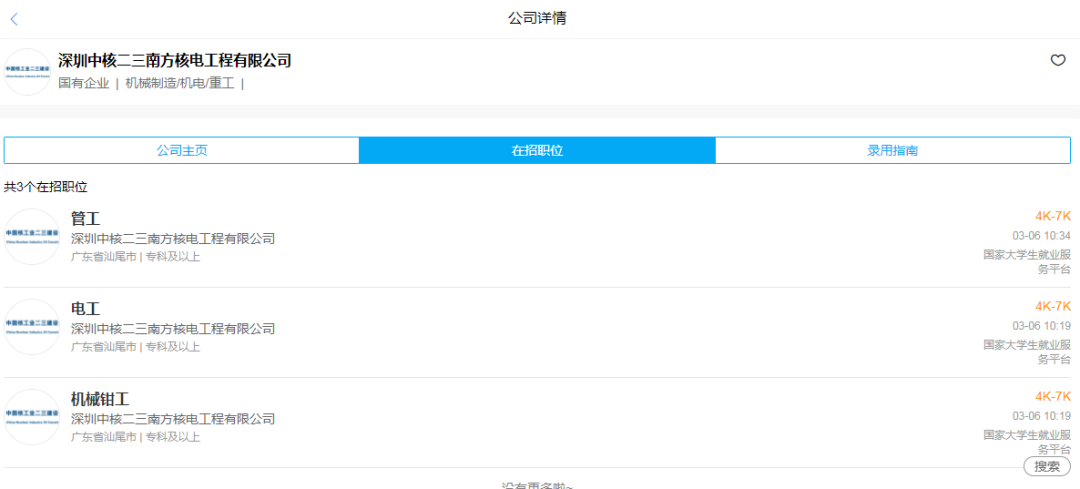The width and height of the screenshot is (1080, 489).
Task: Click 国家大学生就业服务平台 source on 管工 row
Action: point(1027,262)
